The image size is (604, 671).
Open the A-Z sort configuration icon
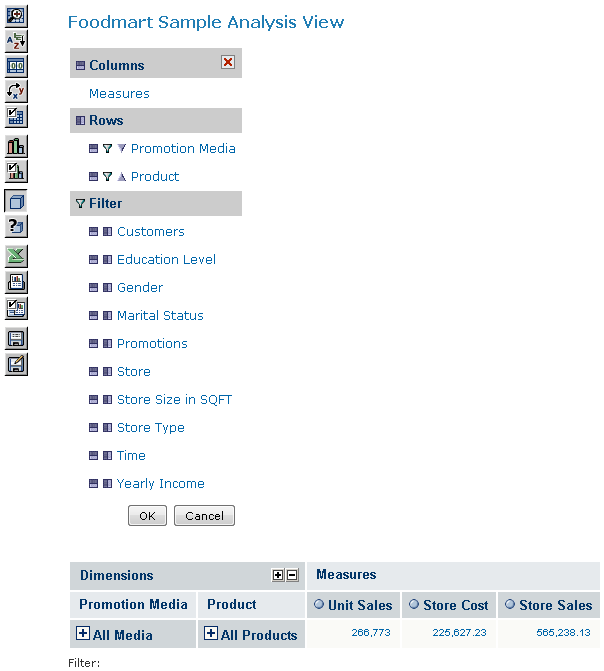coord(16,41)
